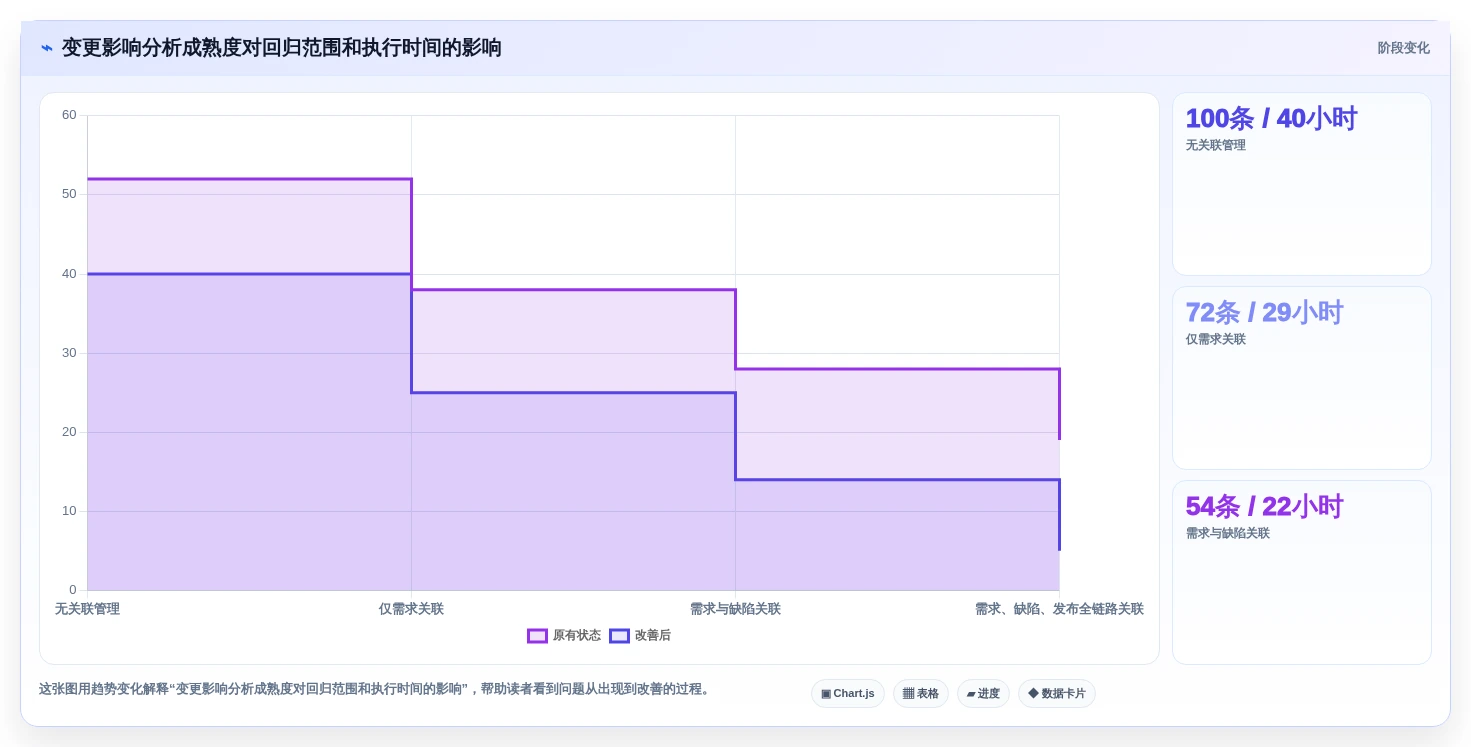Screen dimensions: 1471x747
Task: Click the y-axis value 40
Action: (69, 274)
